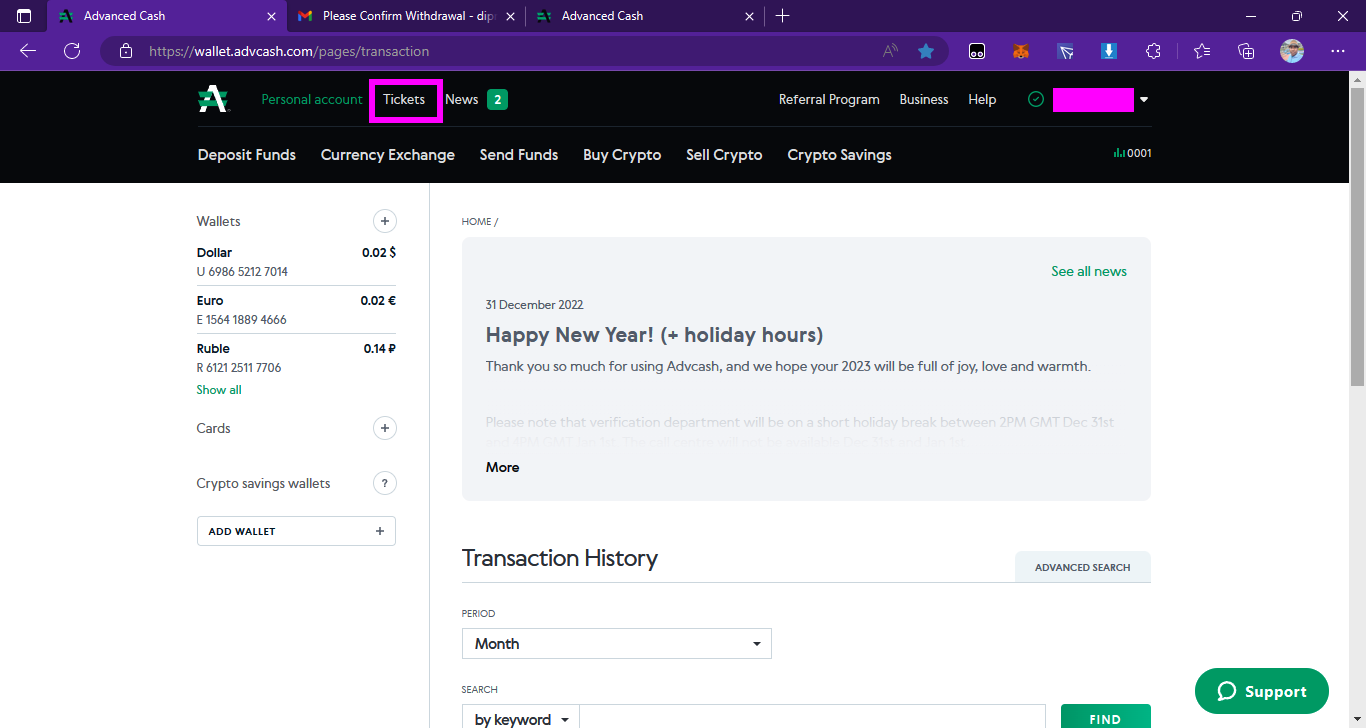Click the transaction keyword search field
Viewport: 1366px width, 728px height.
point(813,718)
